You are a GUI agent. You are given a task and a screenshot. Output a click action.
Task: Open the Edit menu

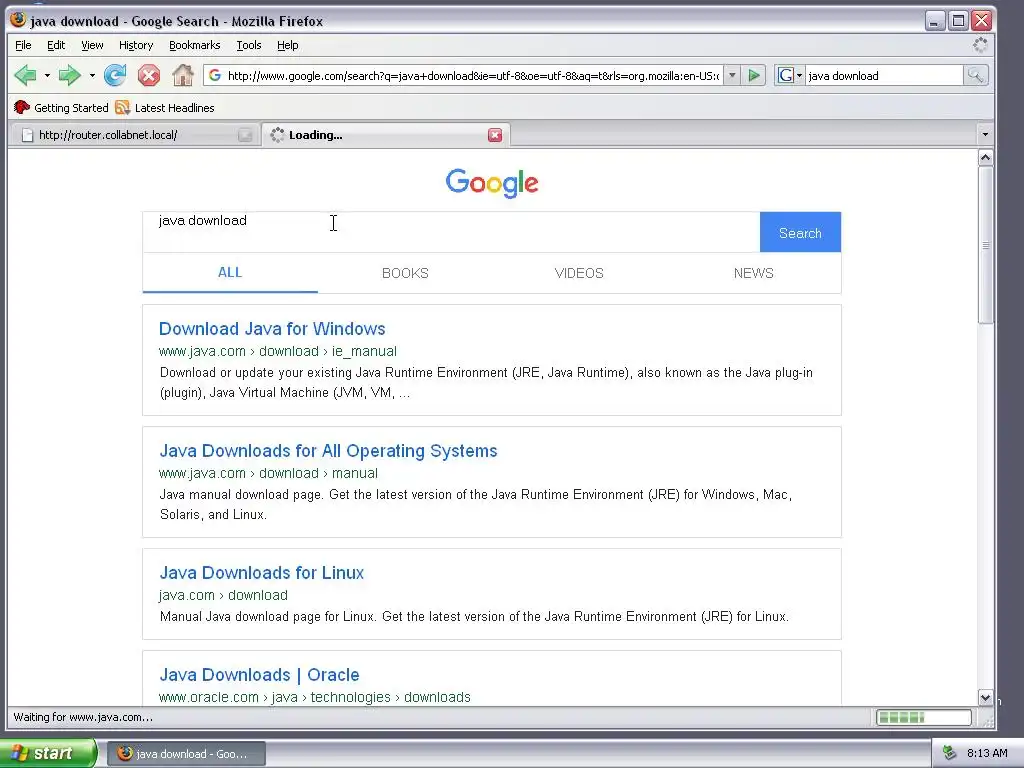pyautogui.click(x=56, y=45)
